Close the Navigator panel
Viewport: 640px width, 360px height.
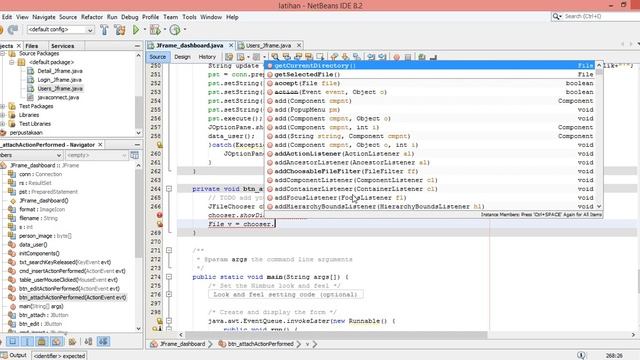coord(100,144)
